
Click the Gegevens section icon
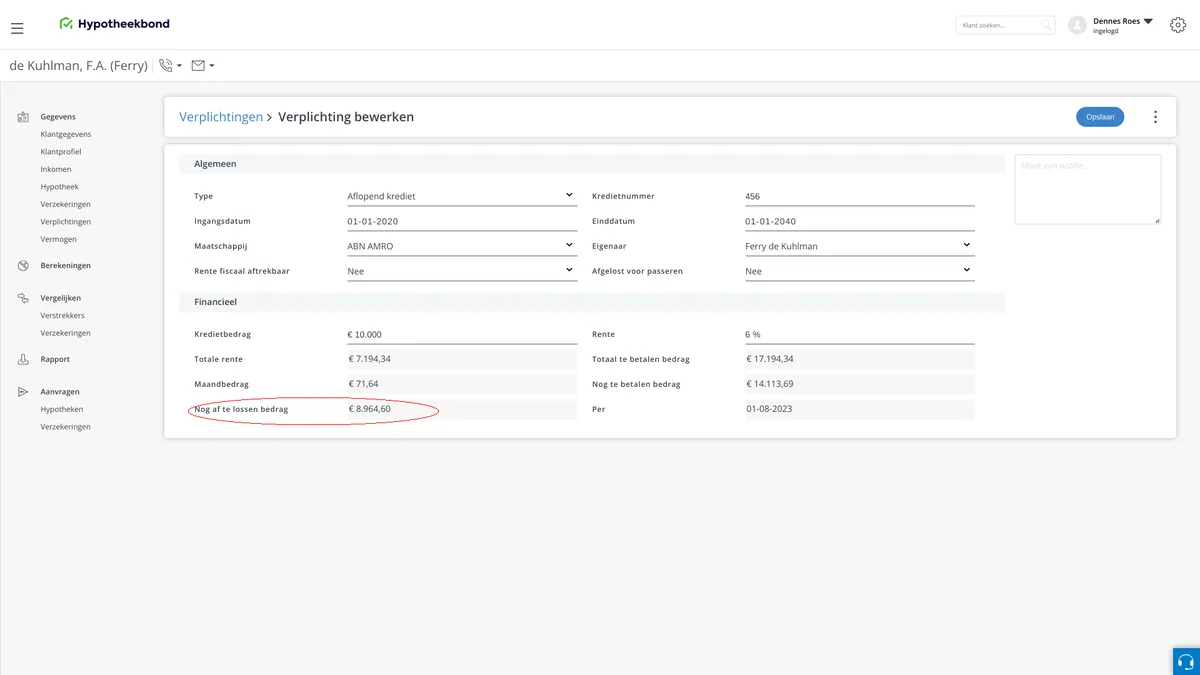(x=23, y=117)
